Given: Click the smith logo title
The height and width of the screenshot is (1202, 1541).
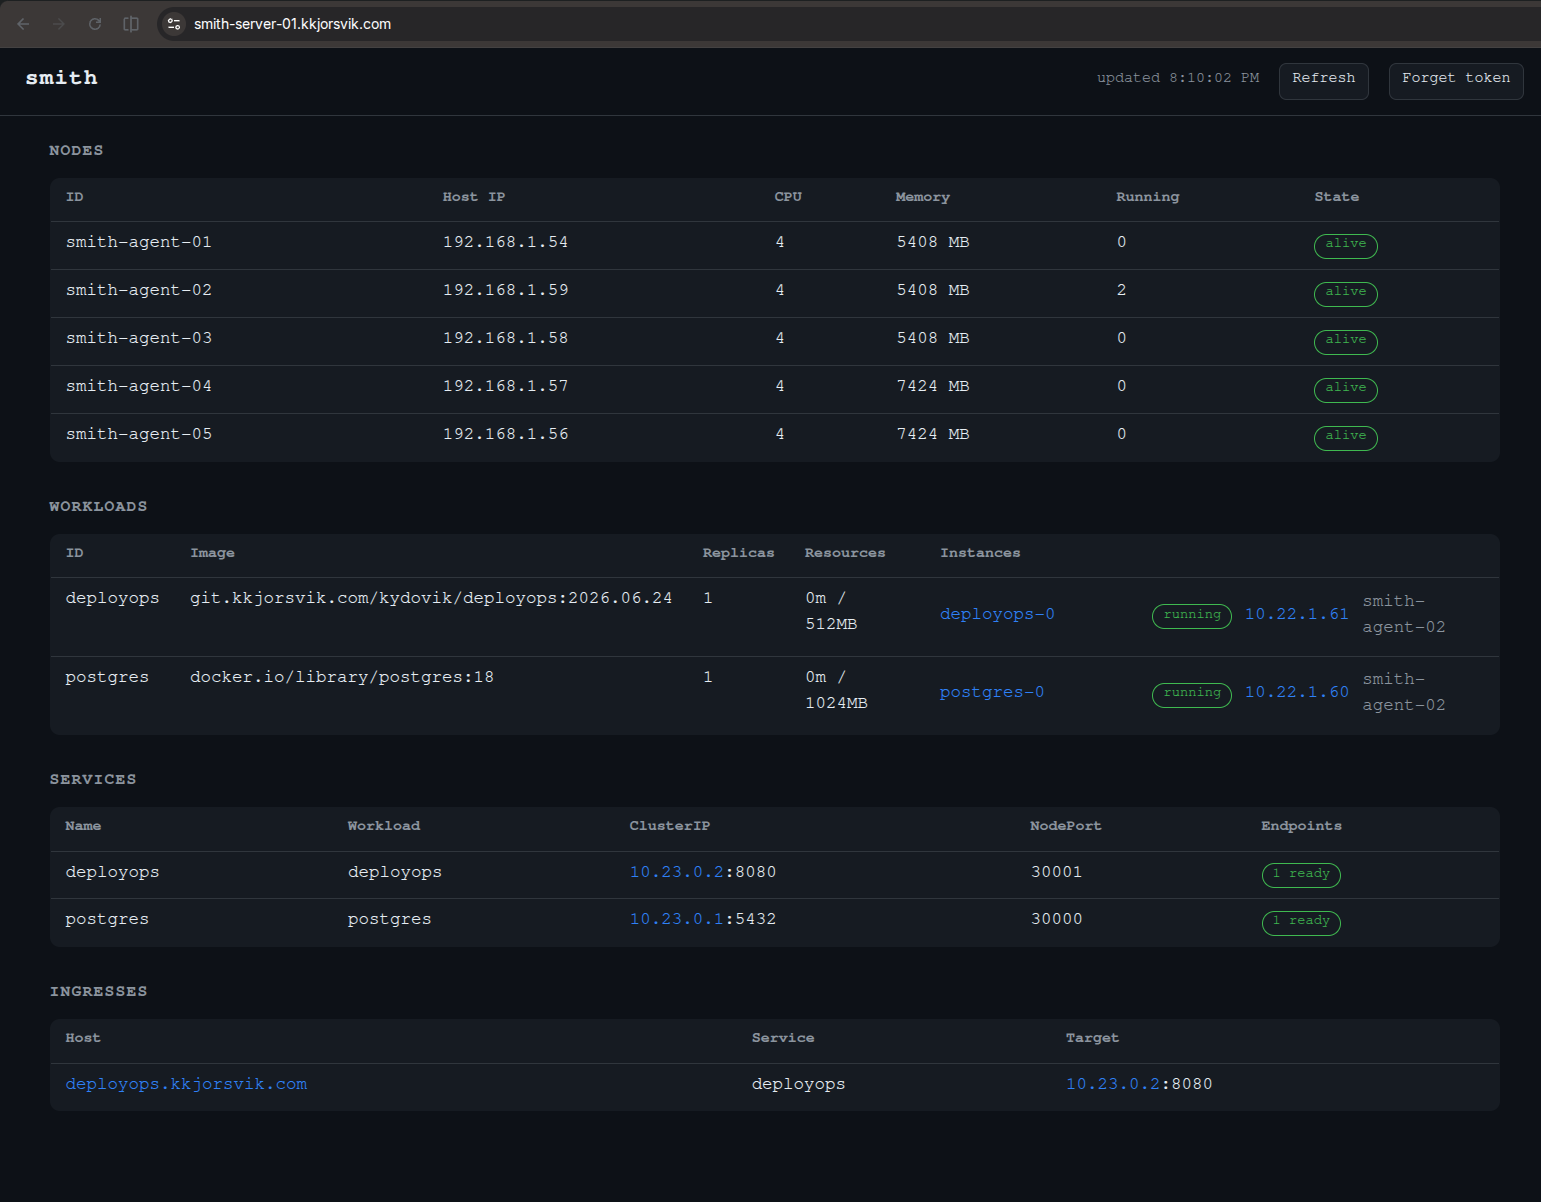Looking at the screenshot, I should click(x=61, y=78).
